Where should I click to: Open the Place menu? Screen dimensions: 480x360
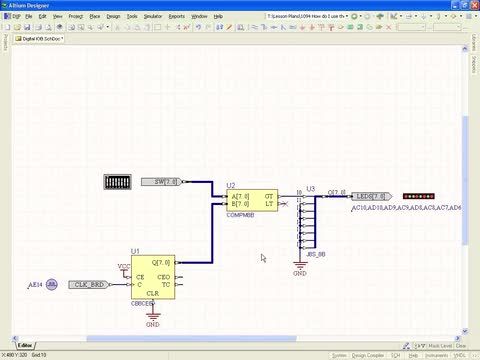click(x=95, y=16)
